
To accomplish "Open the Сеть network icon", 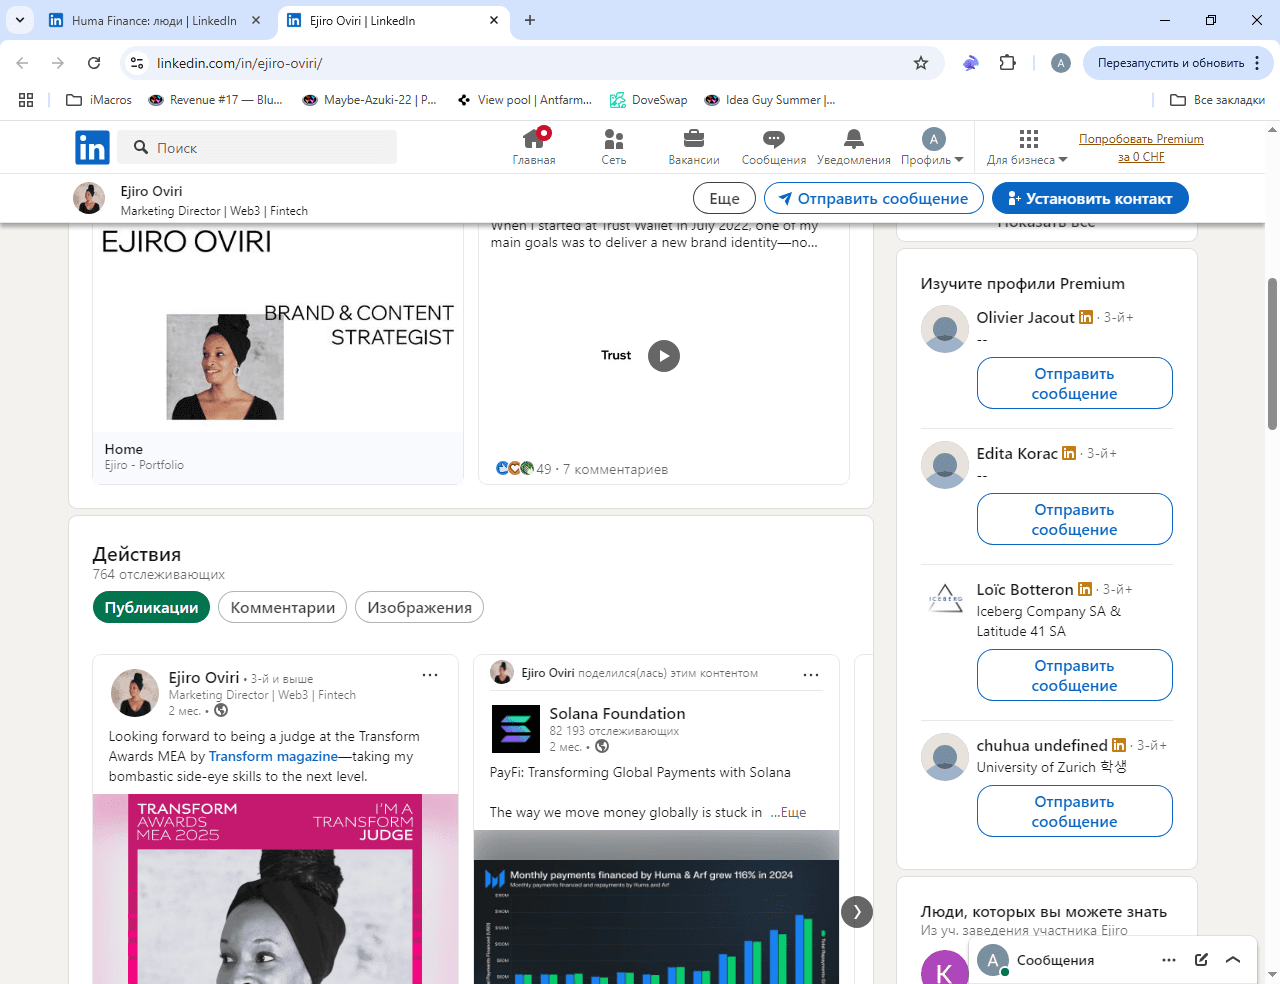I will pos(614,147).
